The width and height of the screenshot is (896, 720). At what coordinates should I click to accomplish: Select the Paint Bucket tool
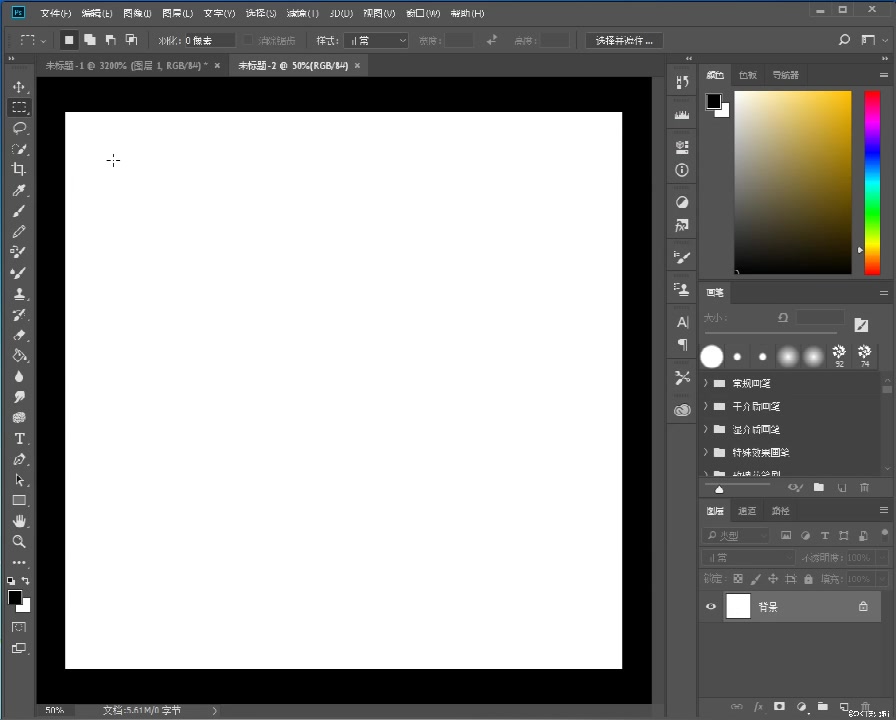(x=19, y=355)
